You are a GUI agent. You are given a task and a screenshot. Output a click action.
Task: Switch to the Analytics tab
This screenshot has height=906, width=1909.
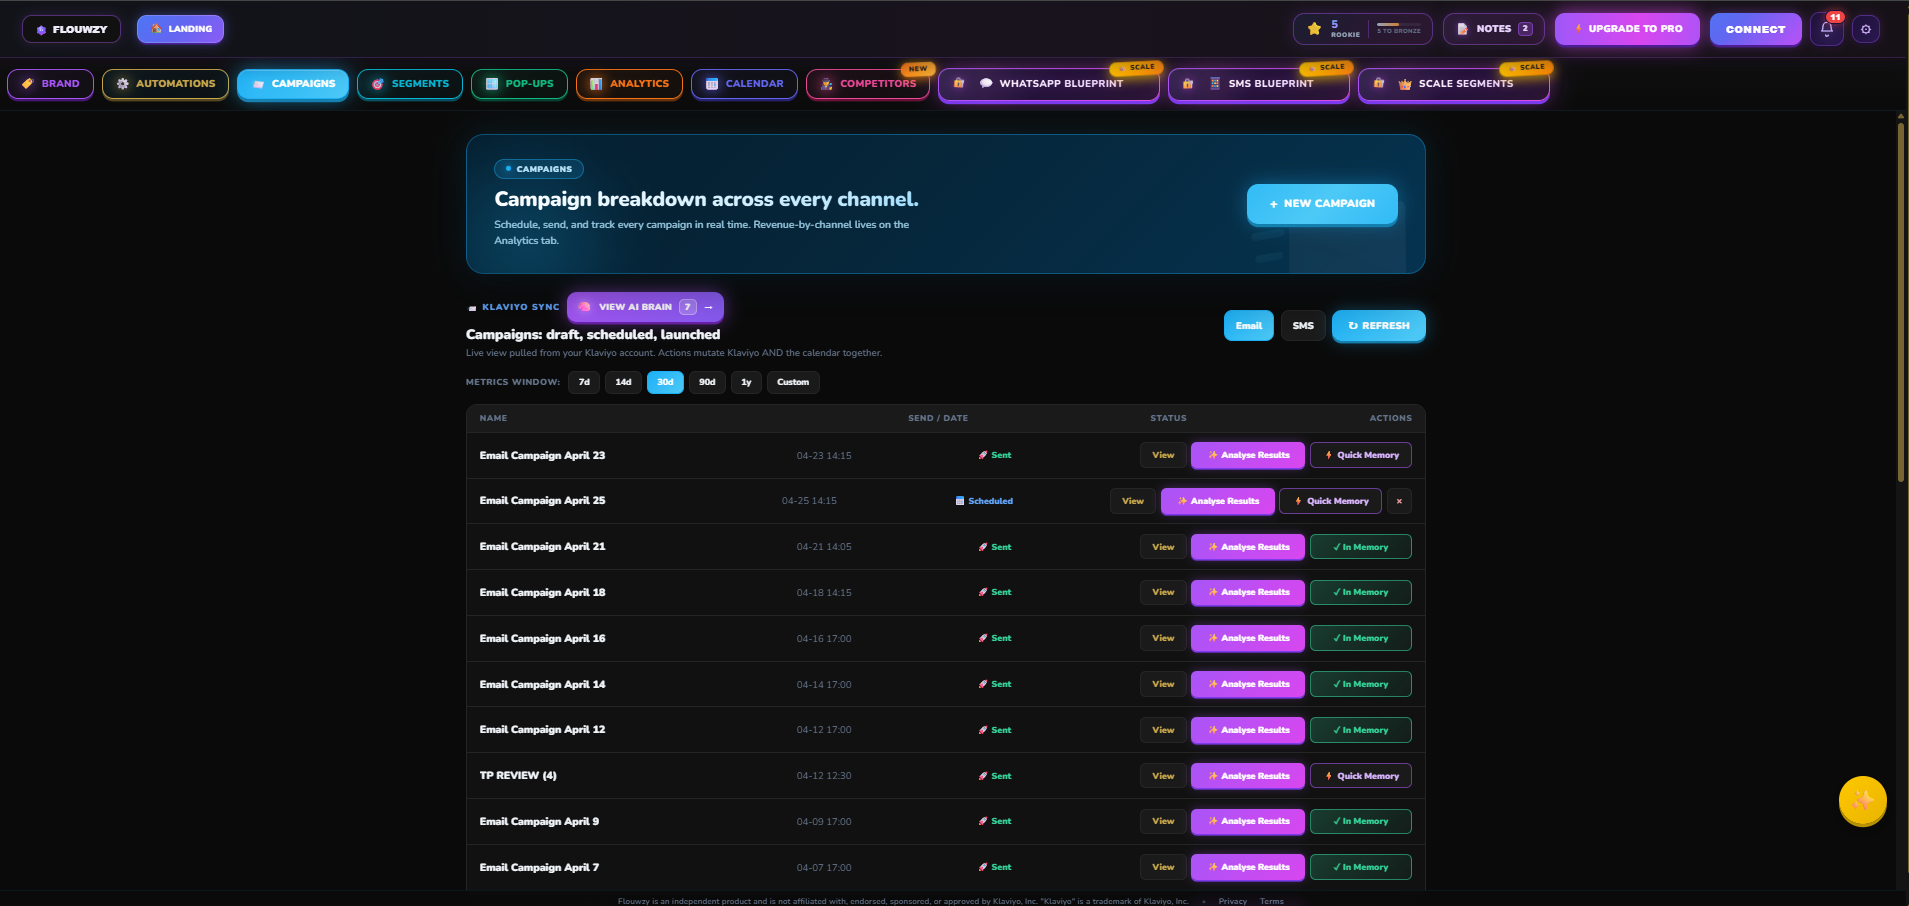(x=629, y=84)
